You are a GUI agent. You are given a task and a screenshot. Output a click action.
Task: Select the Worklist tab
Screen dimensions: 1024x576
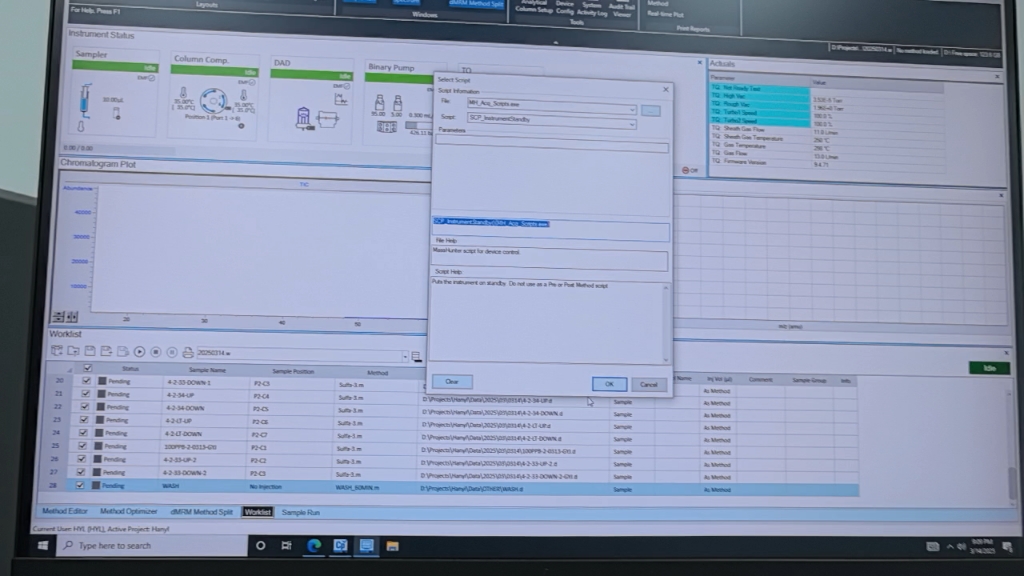click(257, 512)
